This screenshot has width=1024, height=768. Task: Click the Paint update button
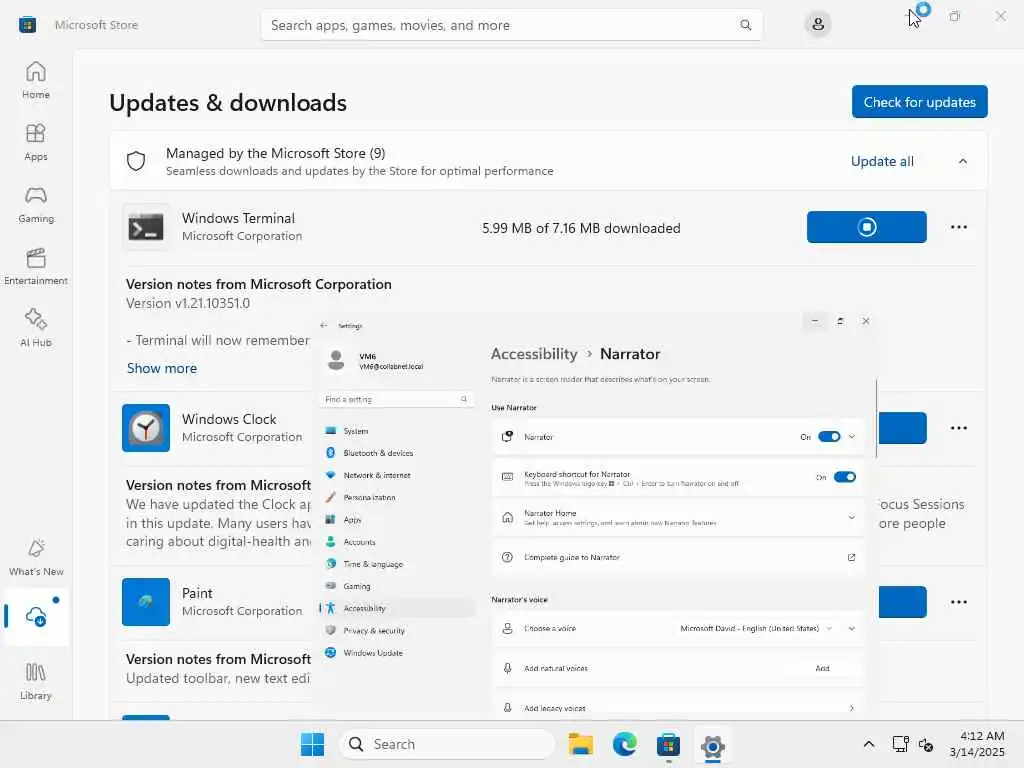[x=902, y=602]
